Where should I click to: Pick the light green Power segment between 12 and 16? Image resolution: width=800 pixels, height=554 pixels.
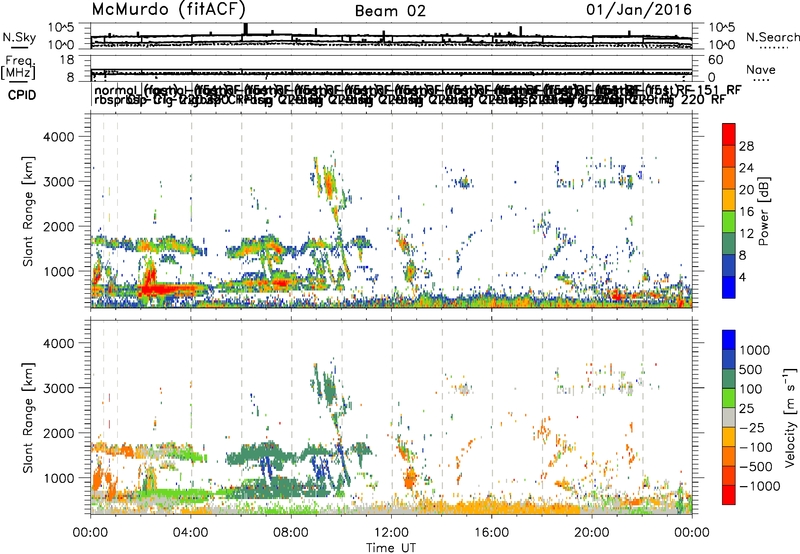729,221
